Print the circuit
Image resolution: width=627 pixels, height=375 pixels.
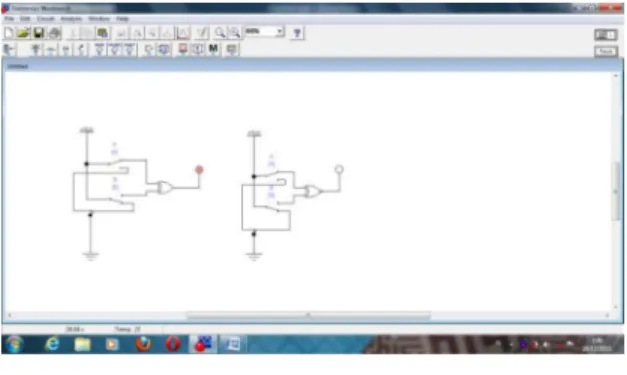click(x=55, y=33)
